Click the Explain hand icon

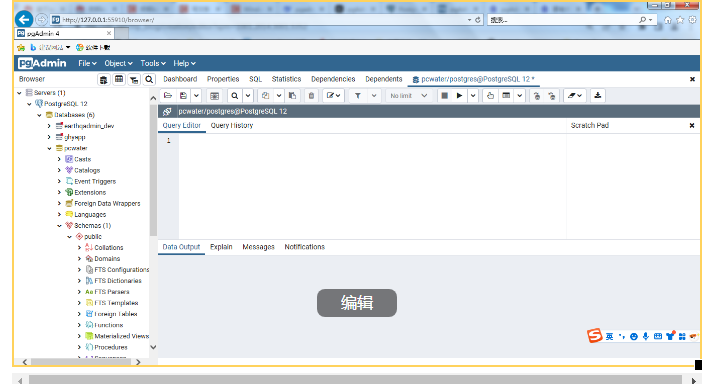(490, 96)
